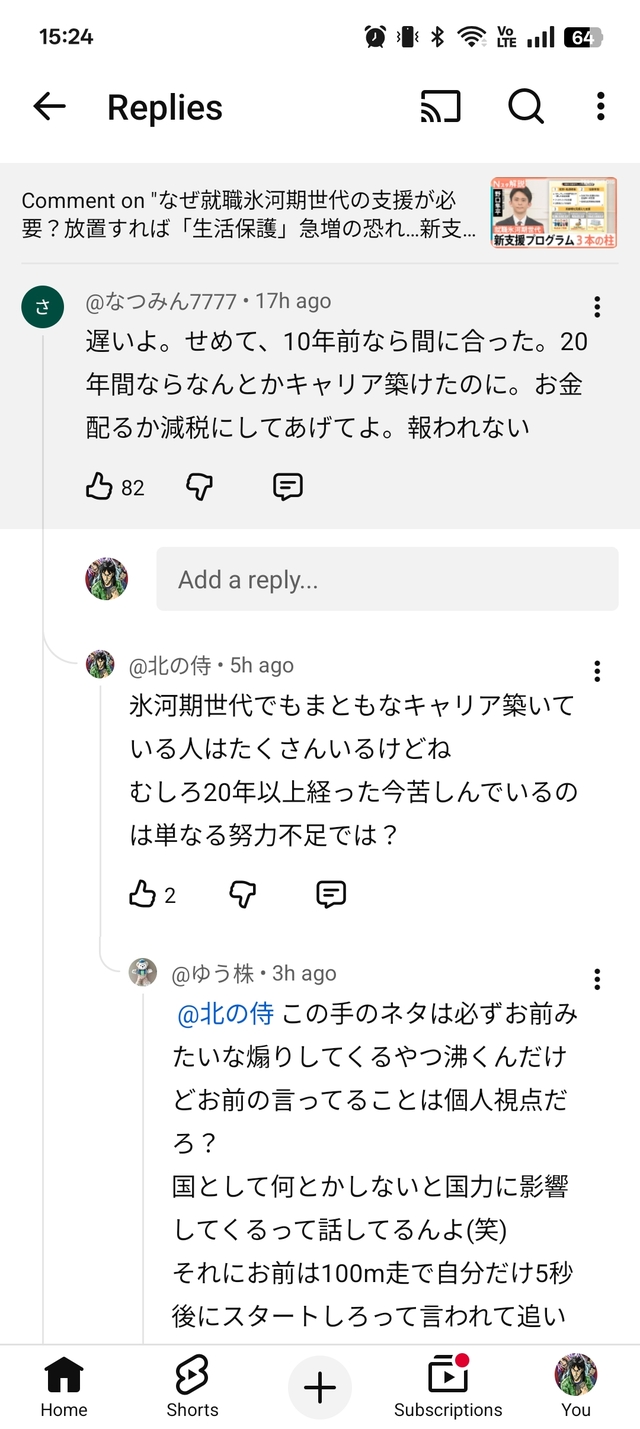Dislike the comment by @なつみん7777
Image resolution: width=640 pixels, height=1429 pixels.
(200, 487)
